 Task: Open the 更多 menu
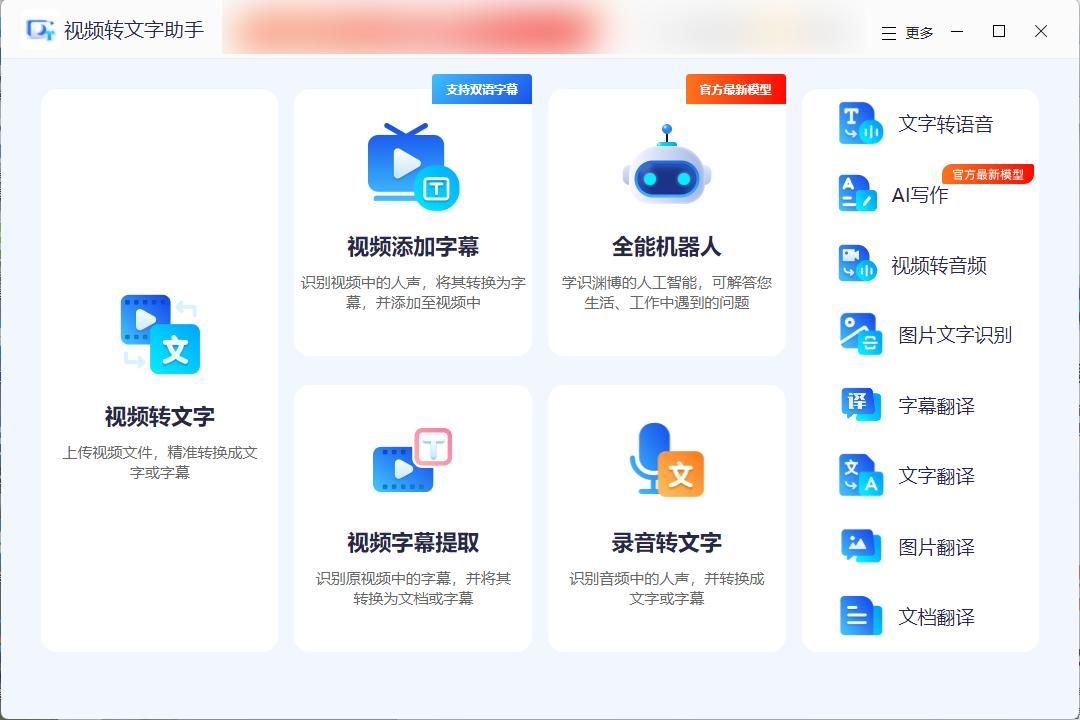[x=916, y=32]
